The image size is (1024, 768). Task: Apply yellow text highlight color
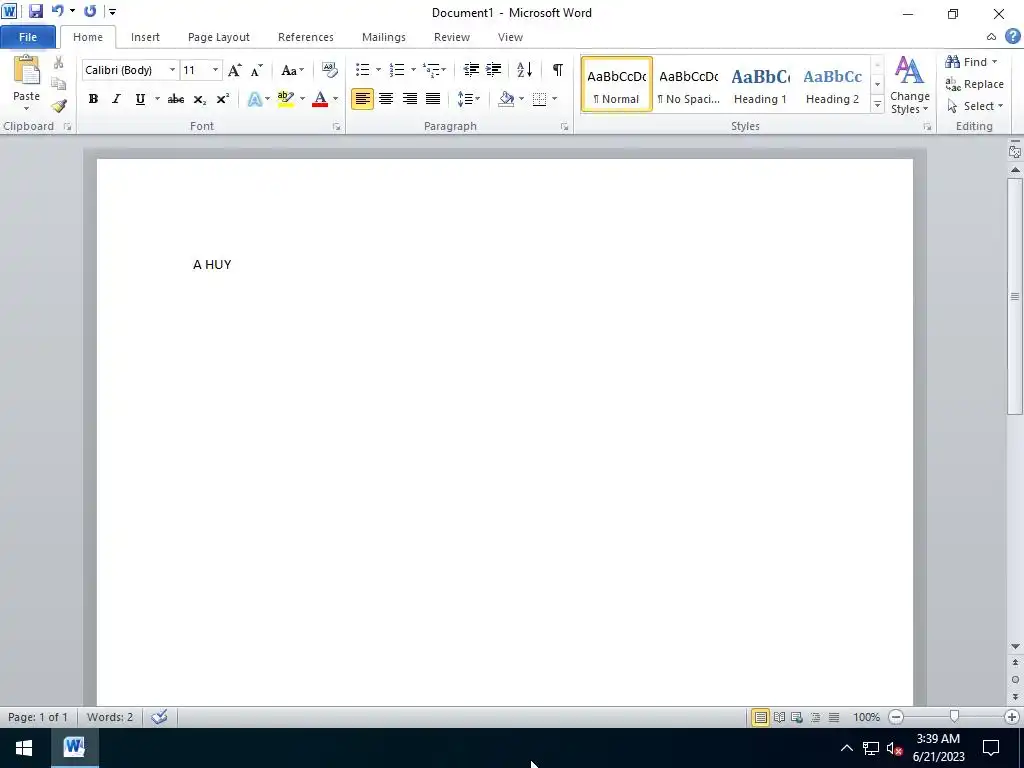(x=285, y=99)
